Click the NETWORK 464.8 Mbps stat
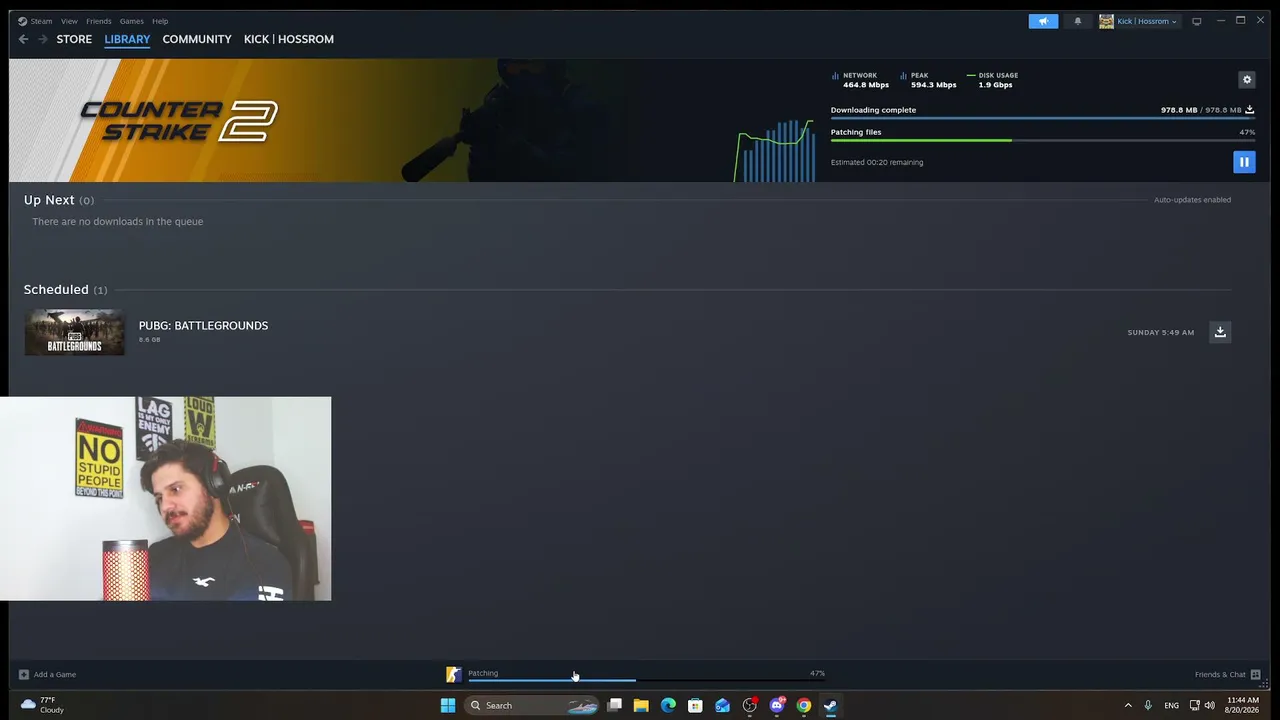 860,80
